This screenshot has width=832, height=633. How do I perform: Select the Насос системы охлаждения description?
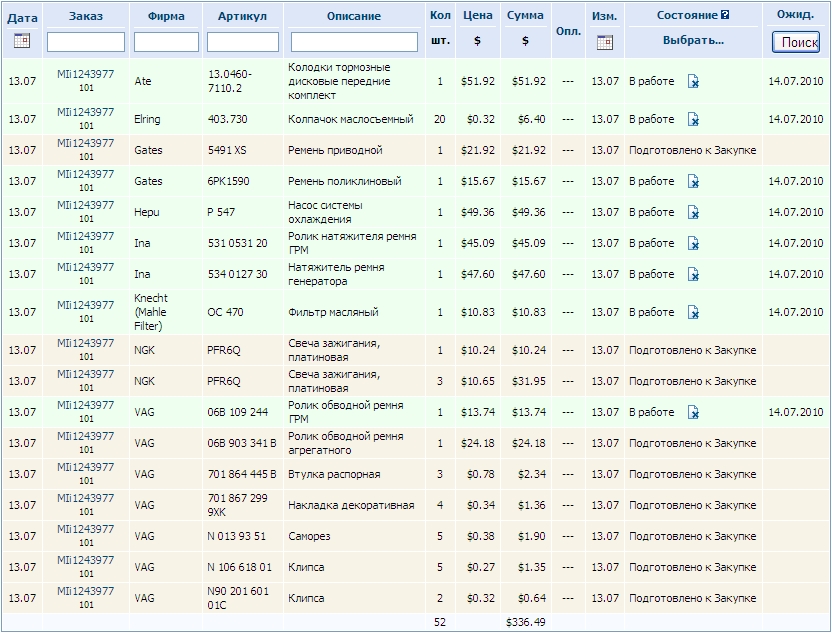pyautogui.click(x=325, y=212)
